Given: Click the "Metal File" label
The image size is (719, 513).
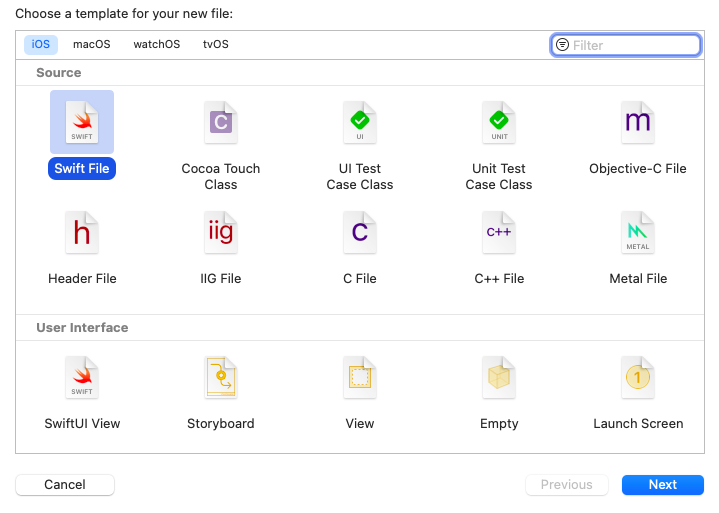Looking at the screenshot, I should (x=638, y=279).
